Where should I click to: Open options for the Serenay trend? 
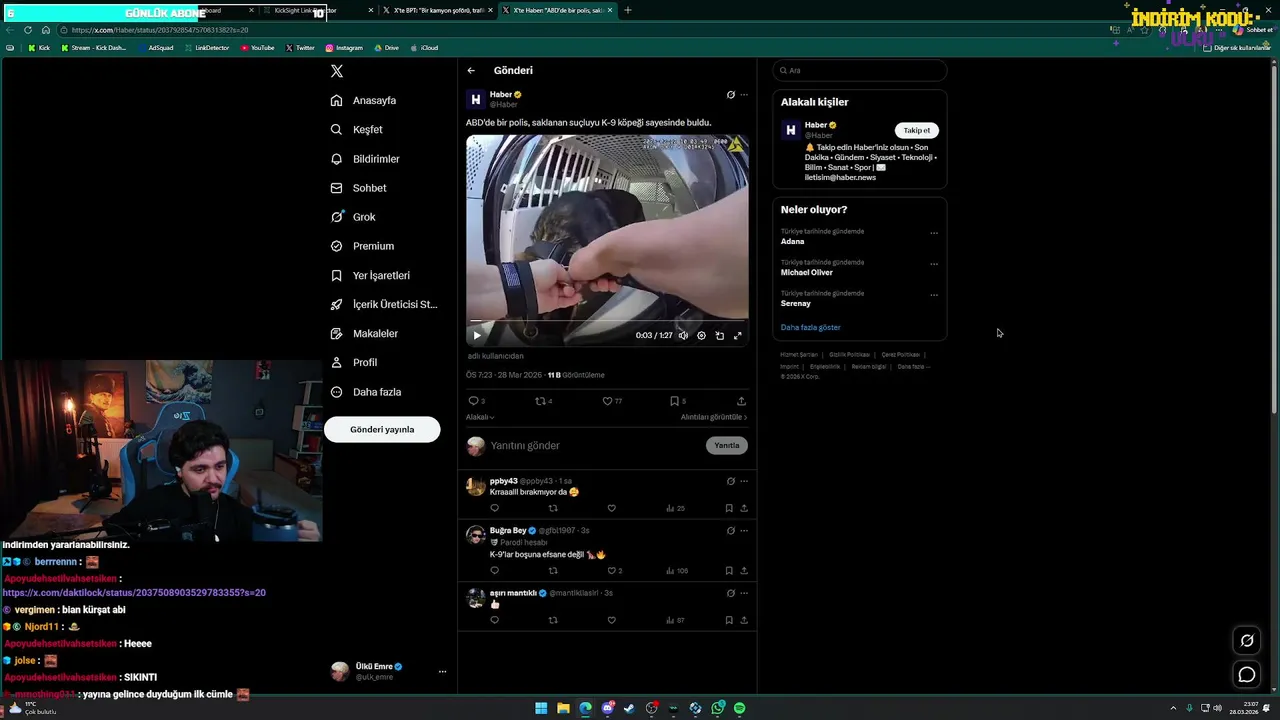click(934, 295)
